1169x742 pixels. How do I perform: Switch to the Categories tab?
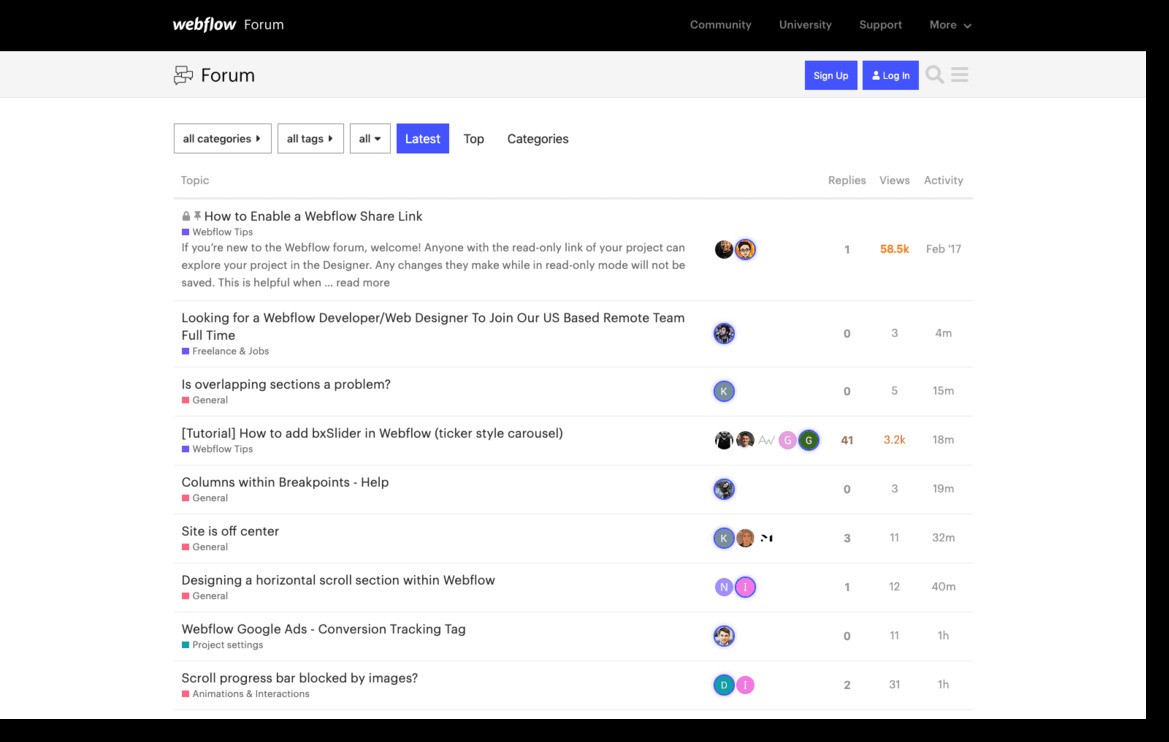point(538,139)
